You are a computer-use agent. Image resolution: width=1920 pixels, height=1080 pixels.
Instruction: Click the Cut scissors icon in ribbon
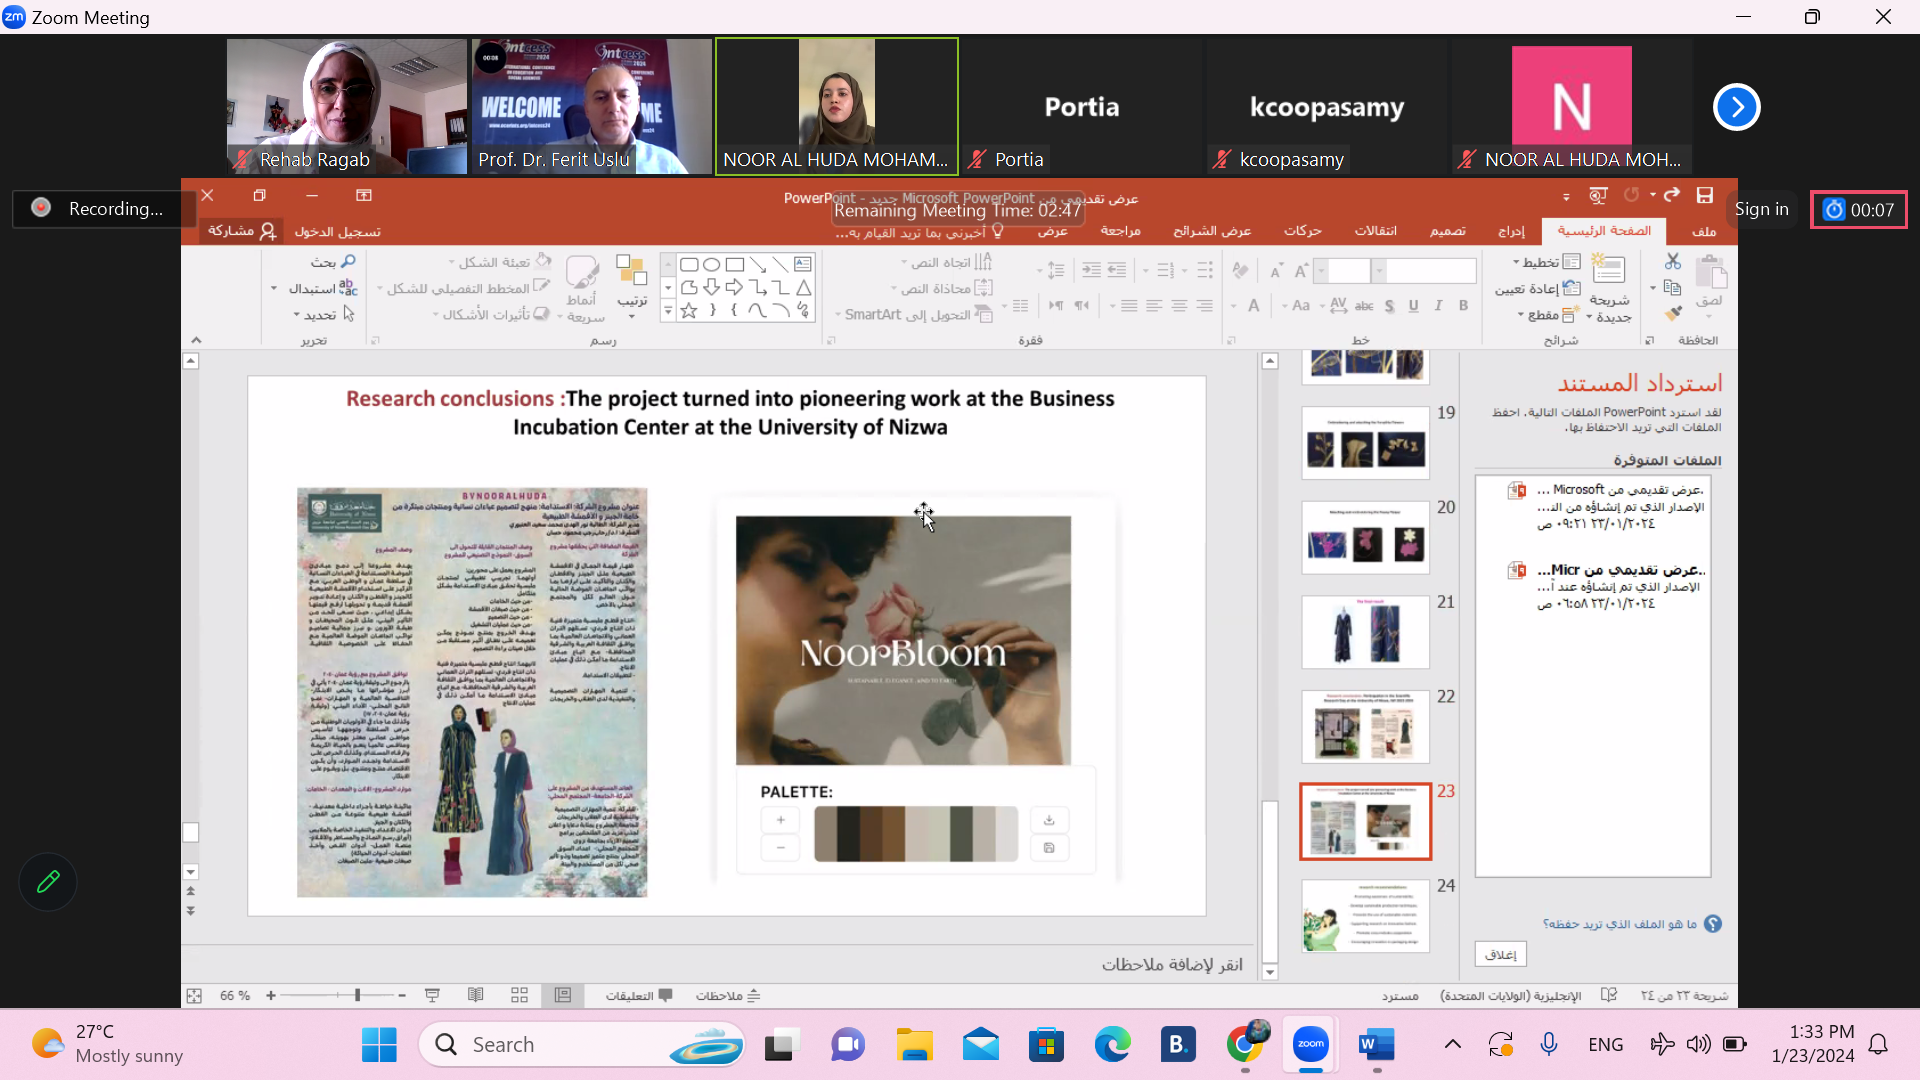coord(1673,261)
